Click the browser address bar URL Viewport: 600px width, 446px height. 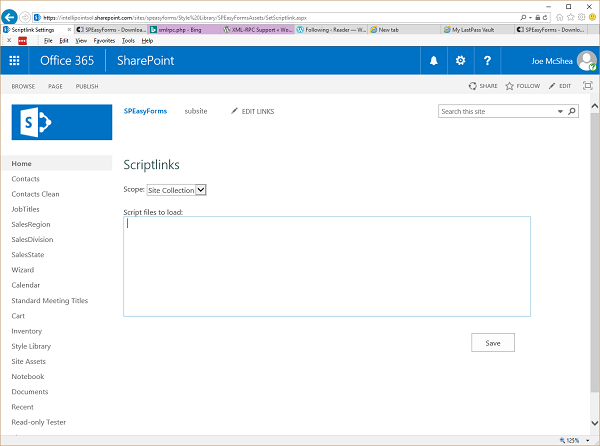coord(175,18)
